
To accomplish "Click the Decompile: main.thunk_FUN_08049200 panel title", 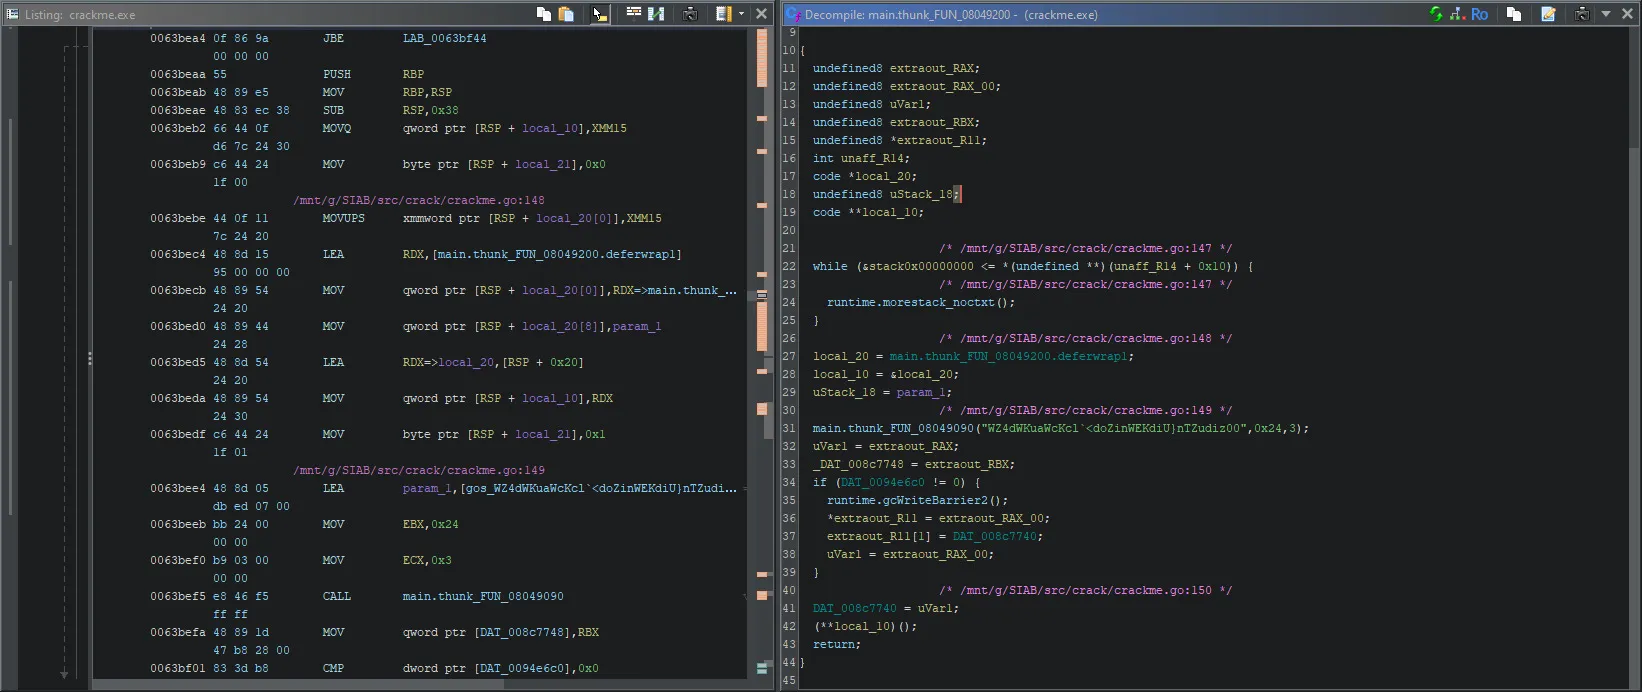I will (x=951, y=15).
